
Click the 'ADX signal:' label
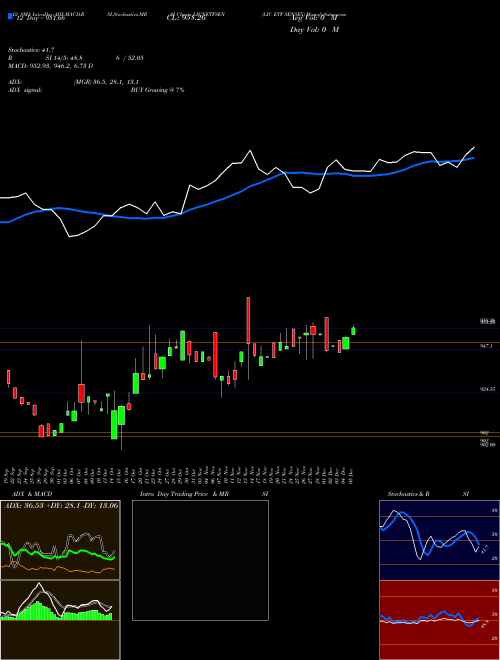click(25, 90)
